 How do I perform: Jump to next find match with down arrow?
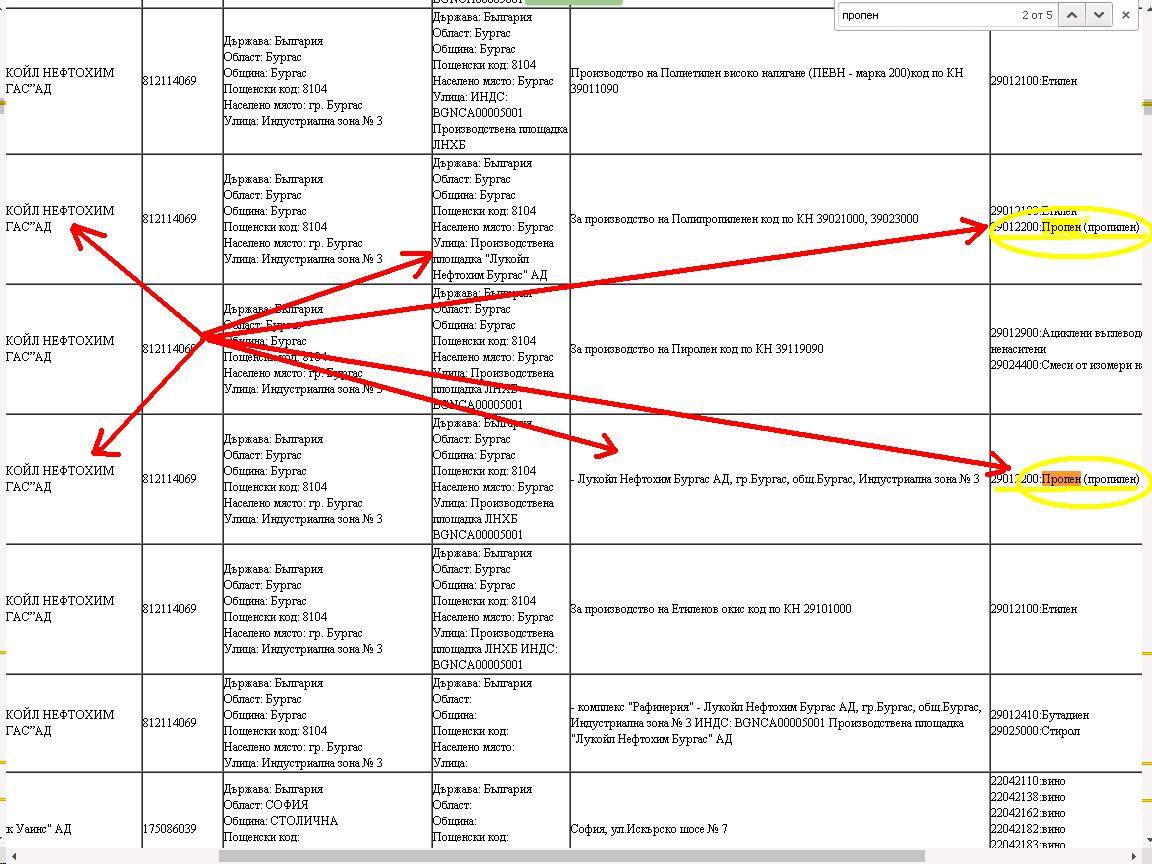point(1098,15)
